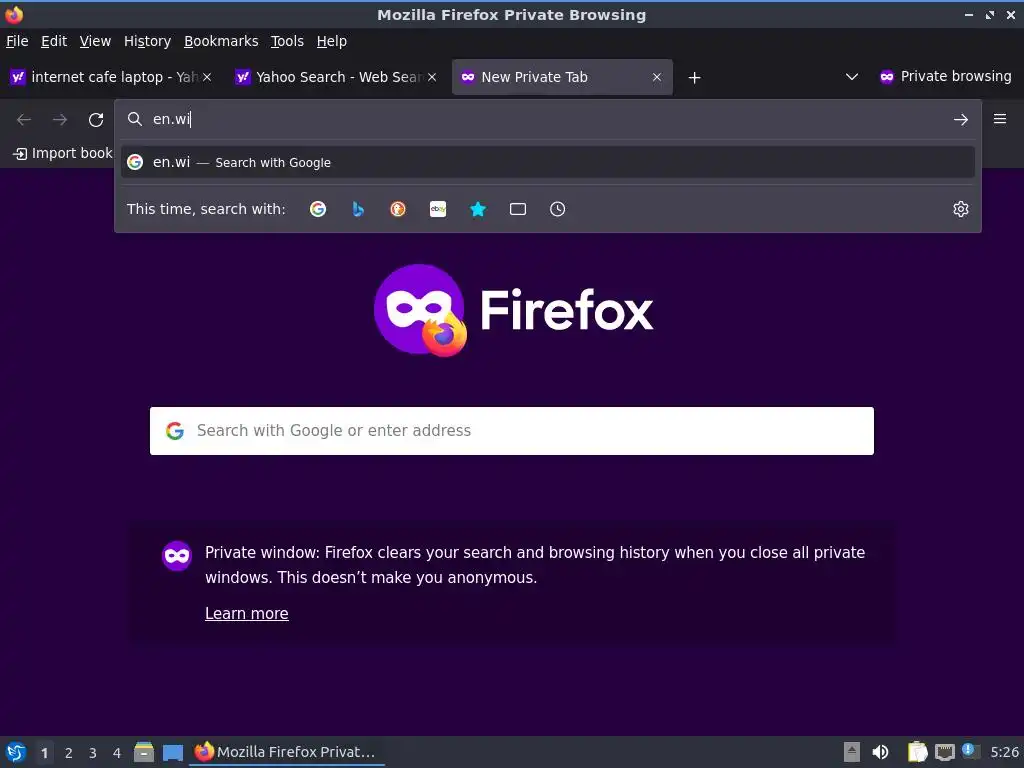Image resolution: width=1024 pixels, height=768 pixels.
Task: Search with Google one-off icon
Action: point(318,209)
